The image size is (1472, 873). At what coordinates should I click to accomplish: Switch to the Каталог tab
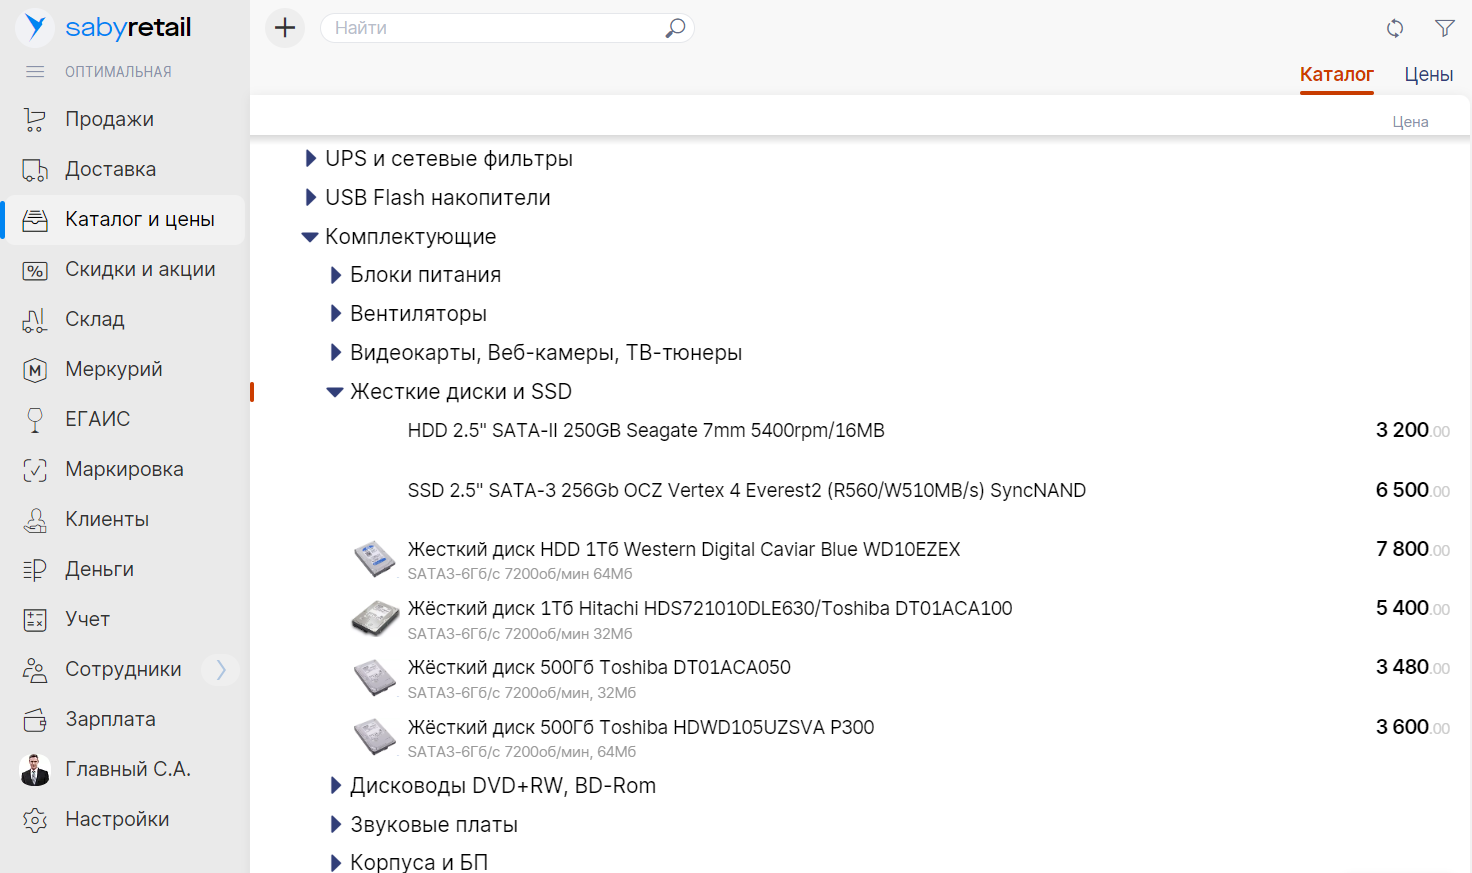point(1336,75)
